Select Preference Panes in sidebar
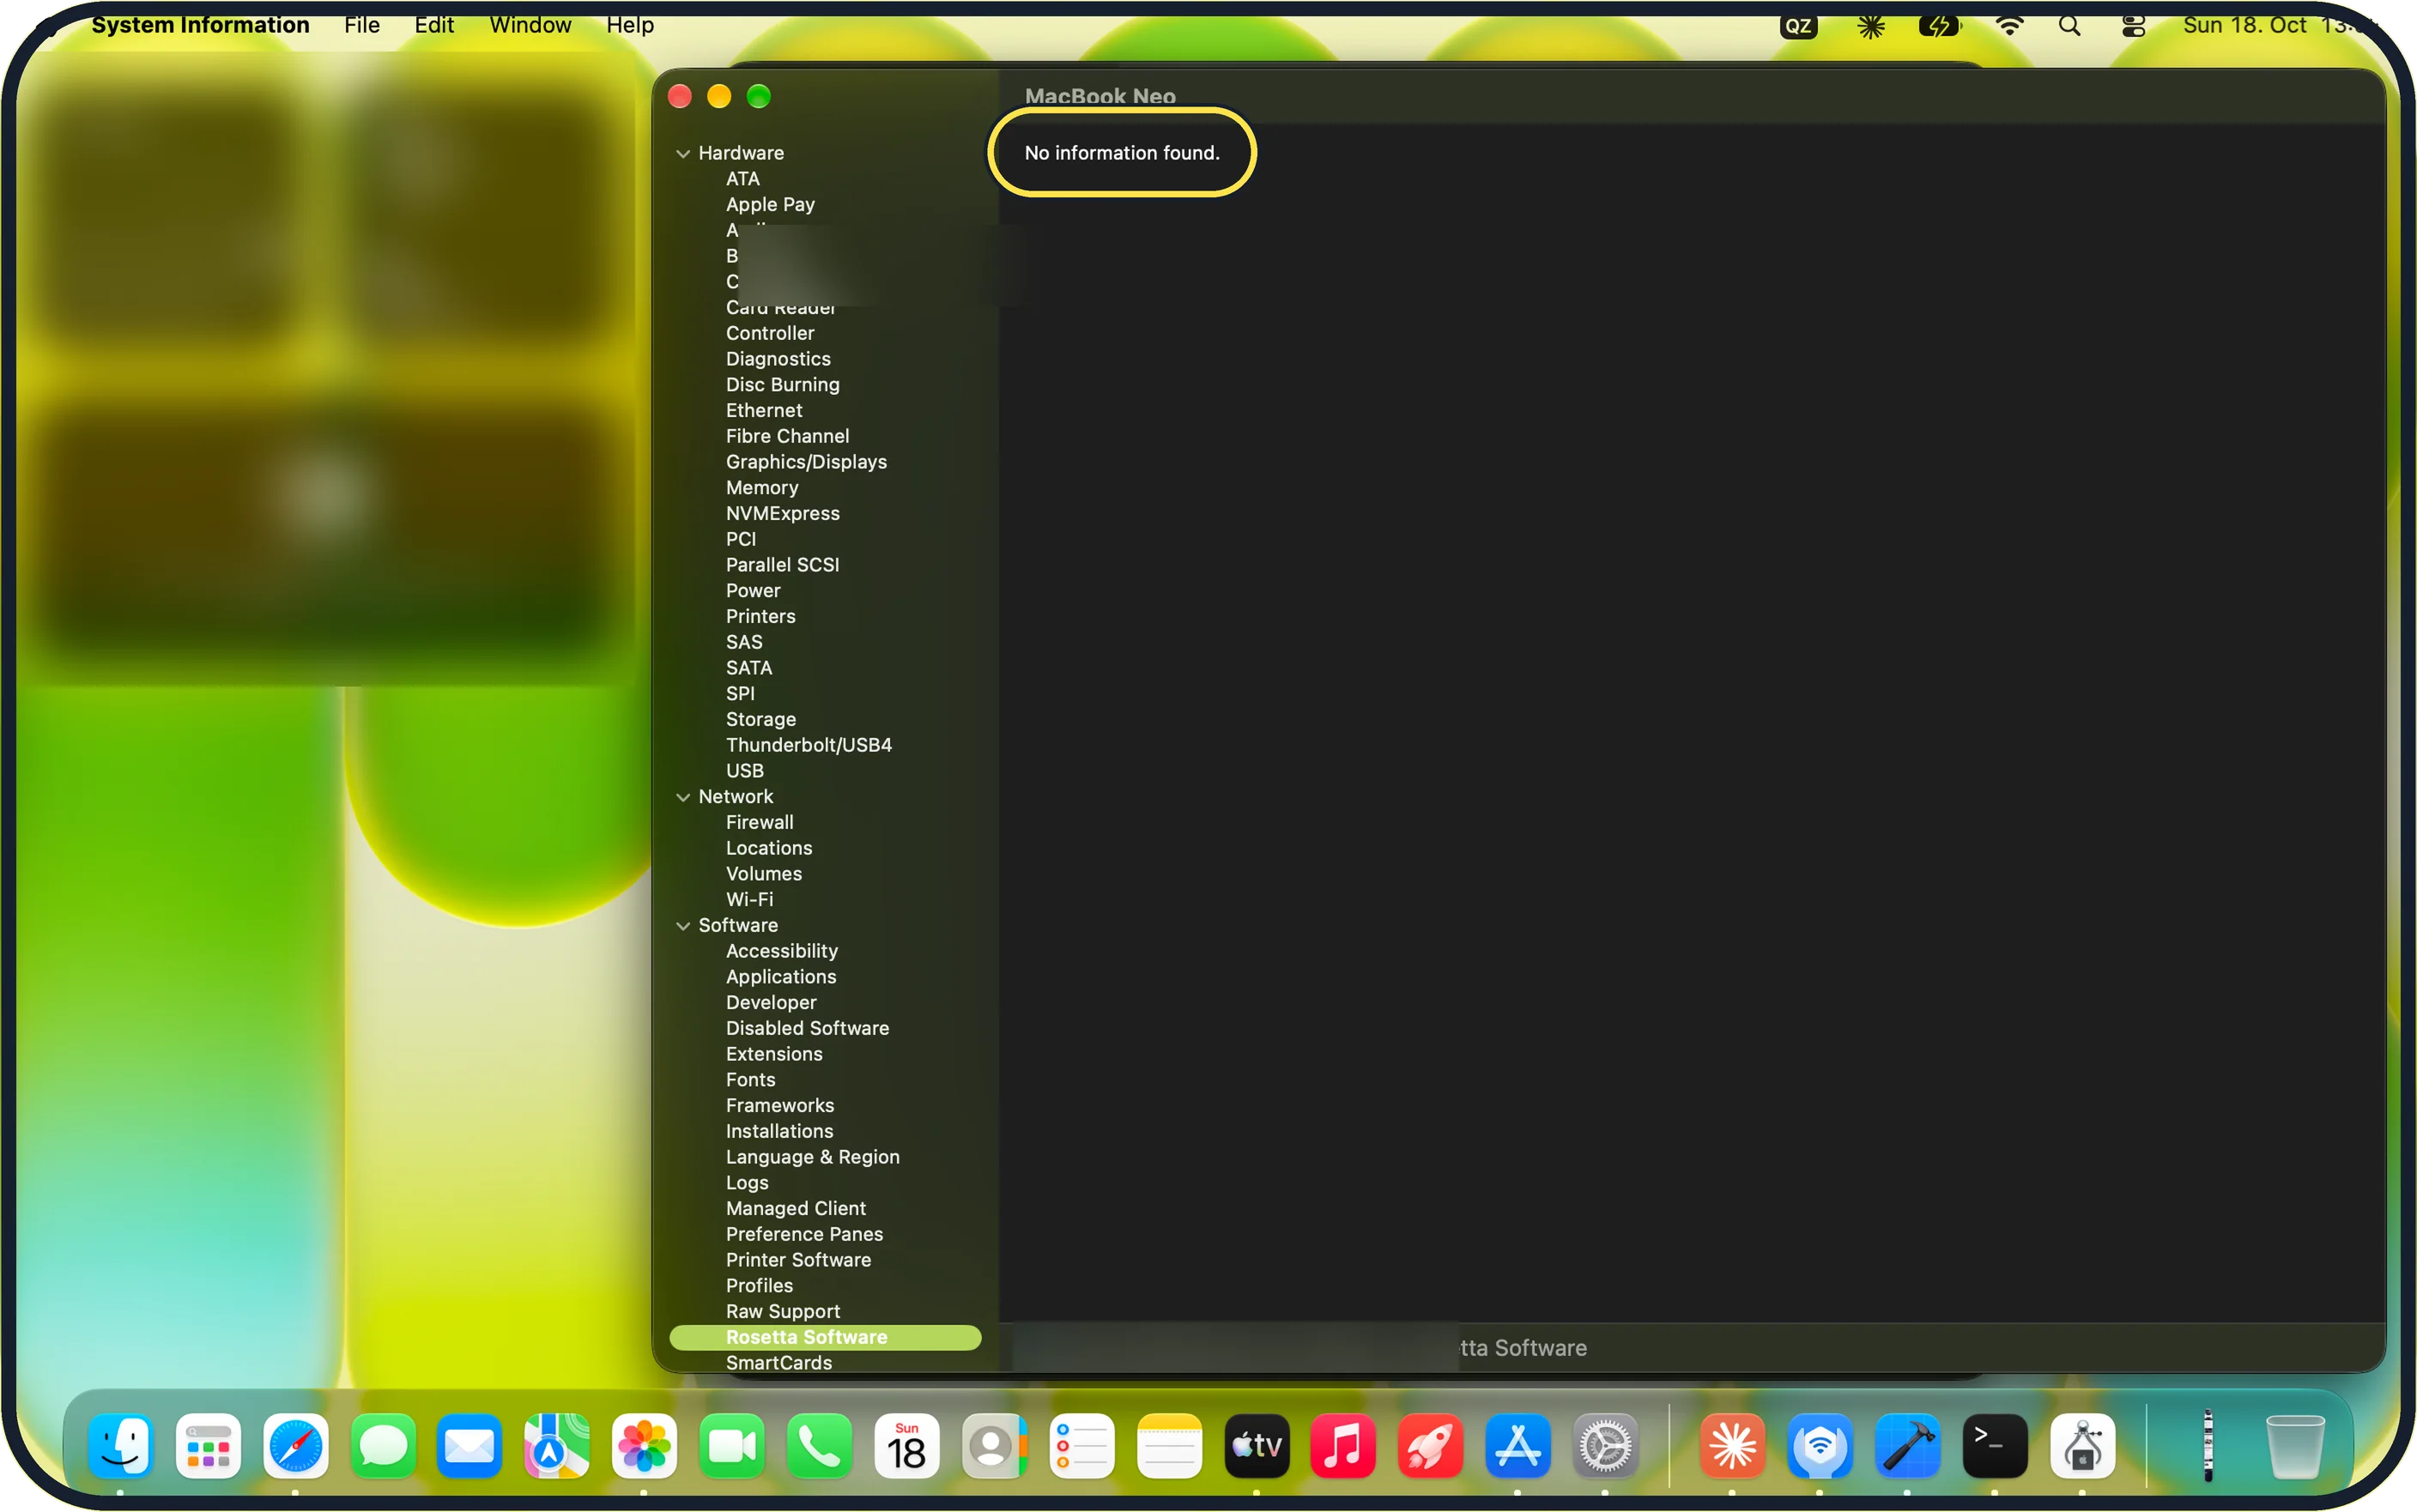The image size is (2417, 1512). coord(804,1234)
